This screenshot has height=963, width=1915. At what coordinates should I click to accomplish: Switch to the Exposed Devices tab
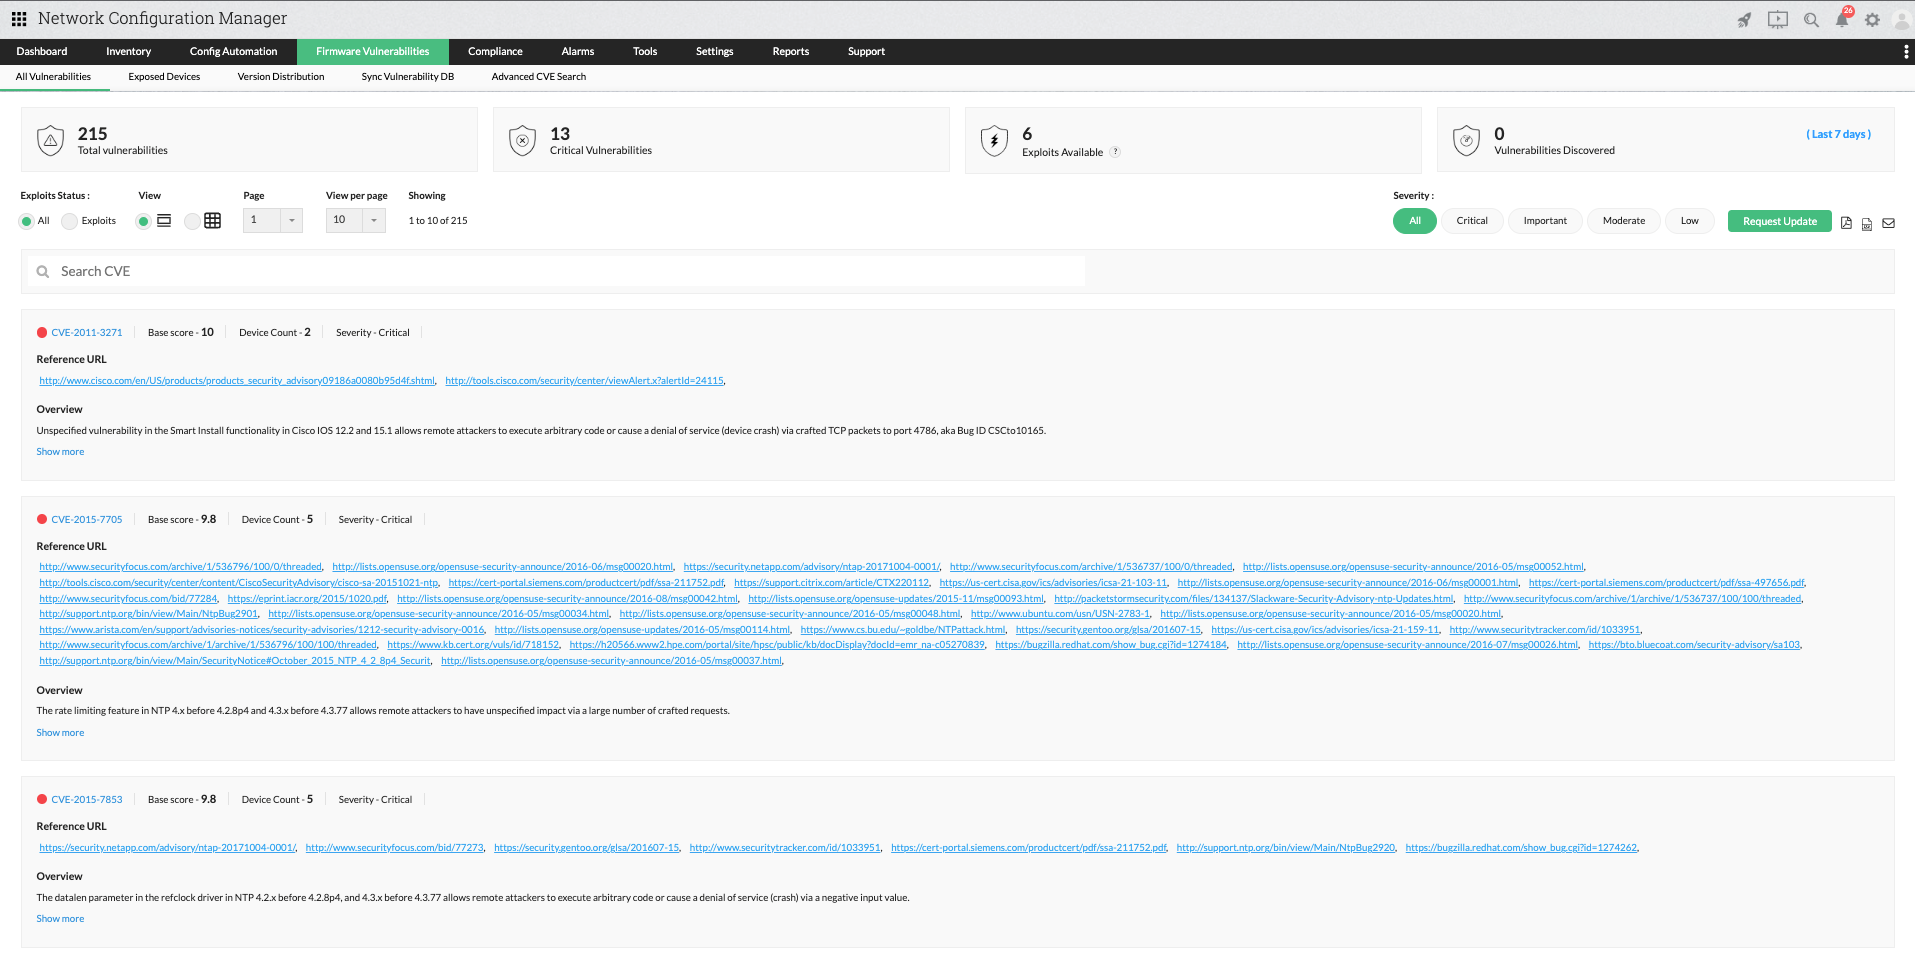tap(163, 76)
